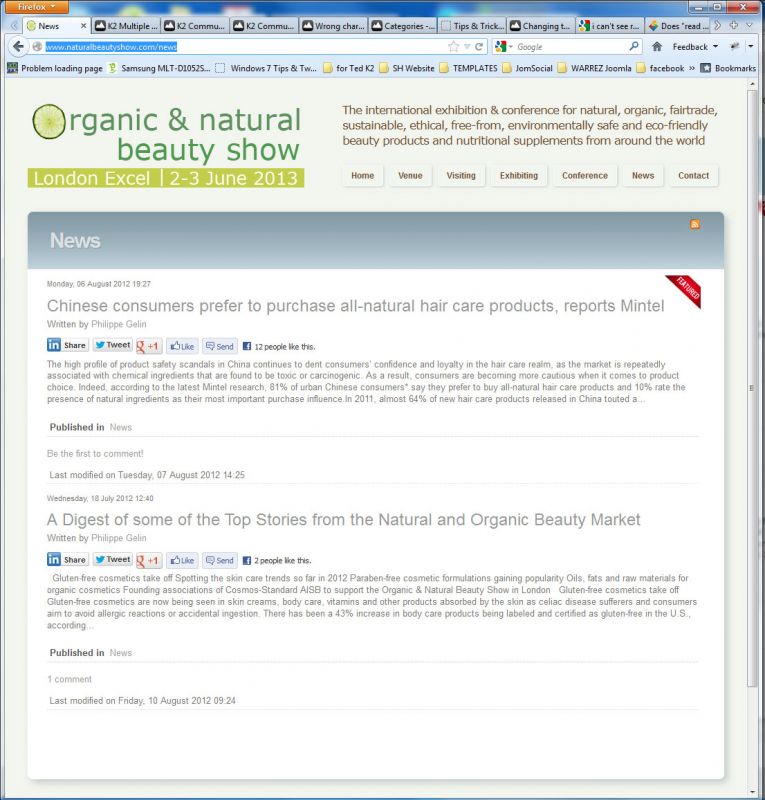
Task: Open the Visiting navigation button
Action: (461, 176)
